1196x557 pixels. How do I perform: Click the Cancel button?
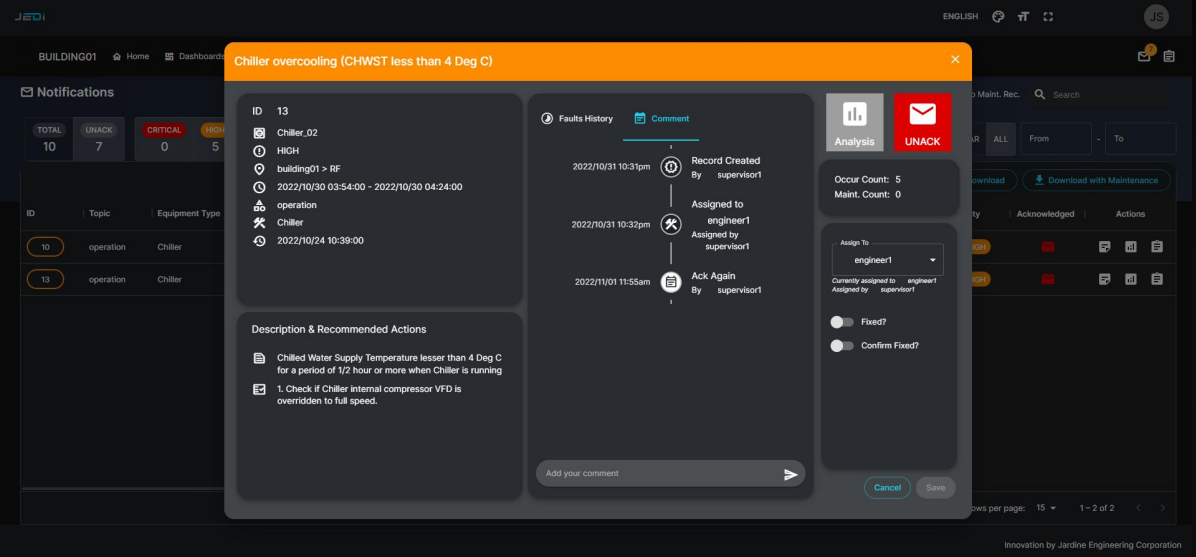(x=887, y=488)
